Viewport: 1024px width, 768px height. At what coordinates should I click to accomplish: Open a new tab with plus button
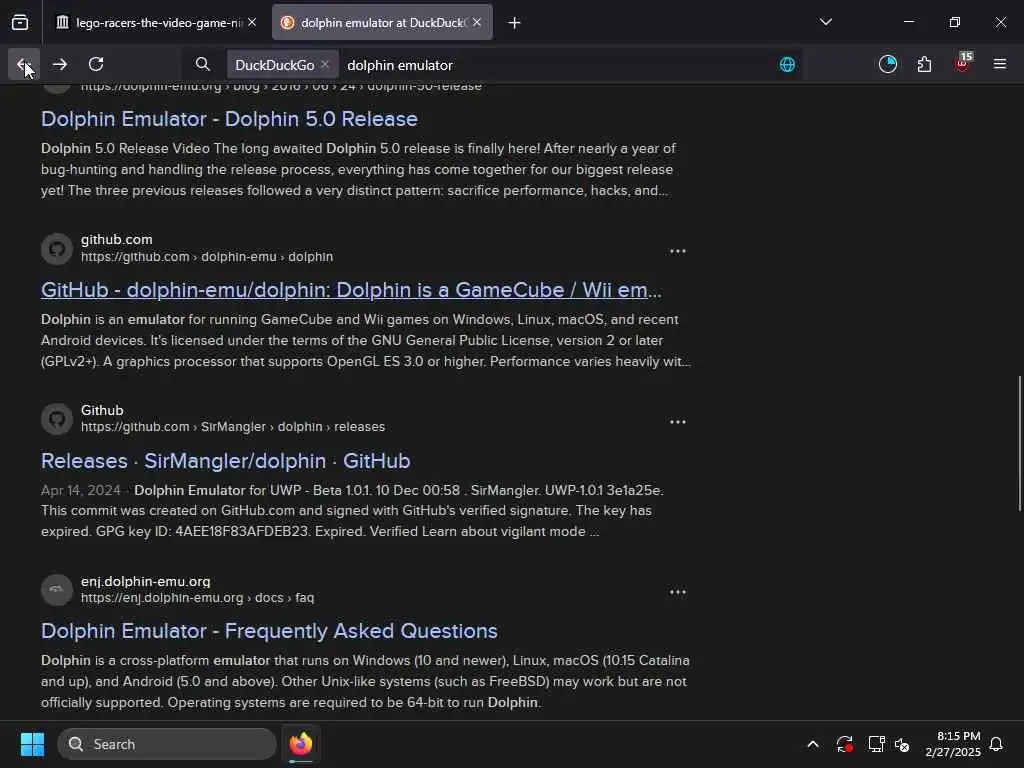[515, 23]
